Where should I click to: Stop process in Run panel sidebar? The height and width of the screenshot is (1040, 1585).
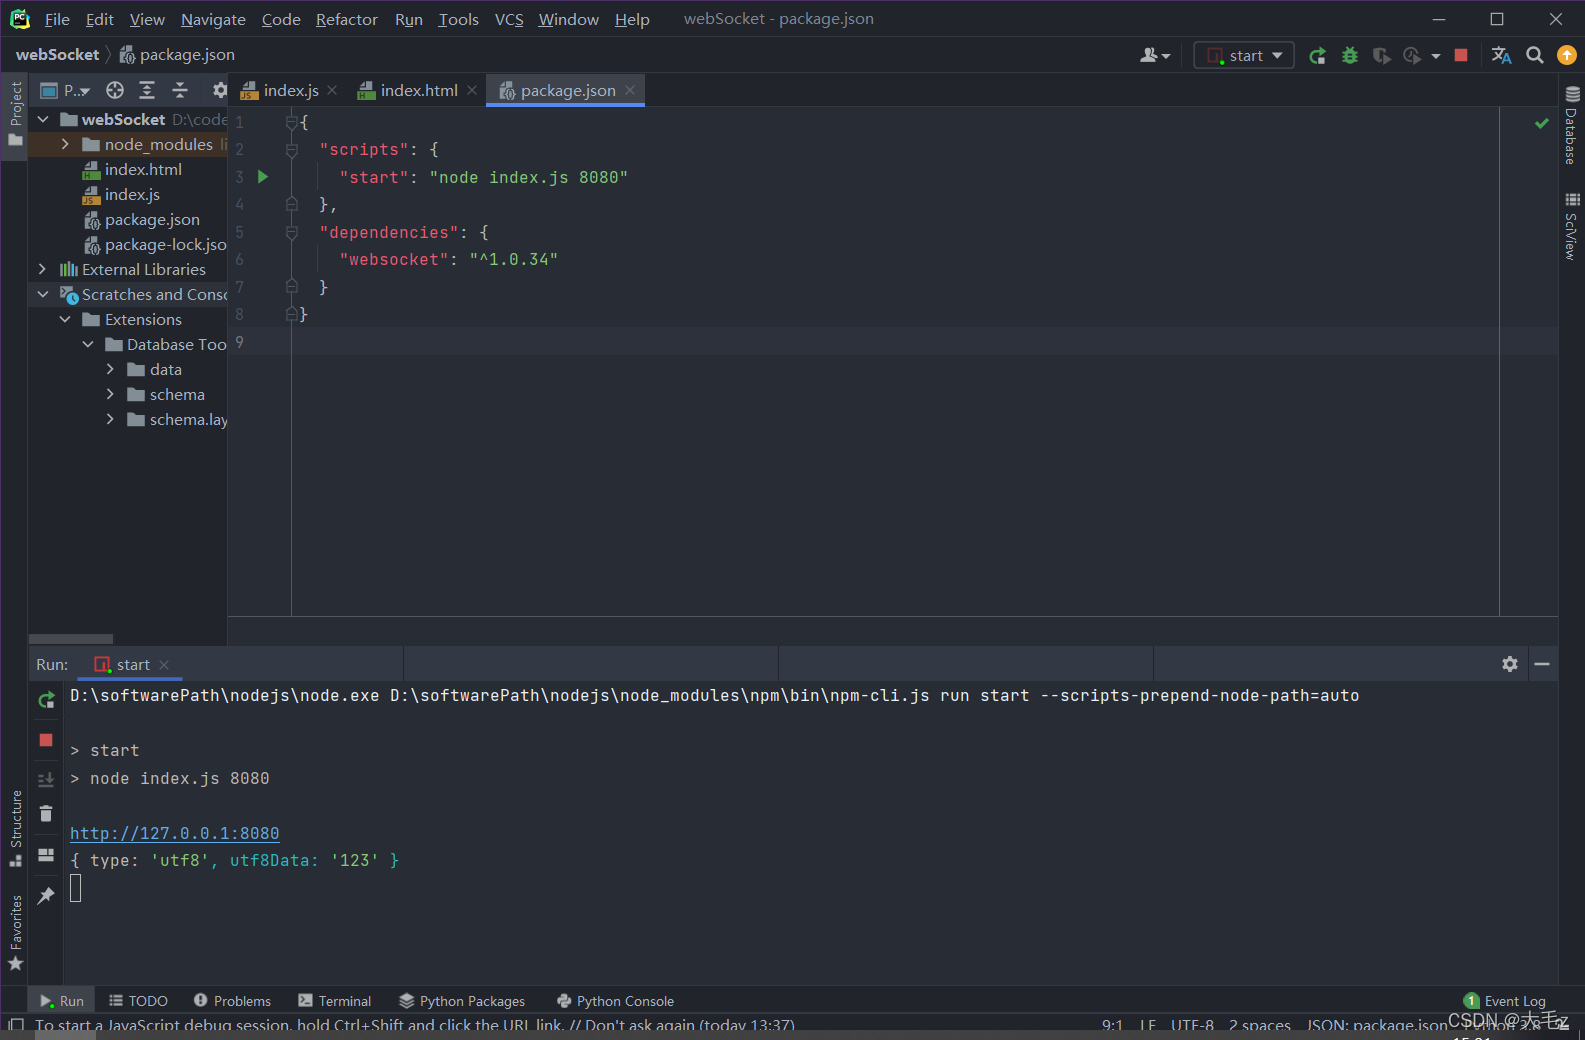coord(46,740)
